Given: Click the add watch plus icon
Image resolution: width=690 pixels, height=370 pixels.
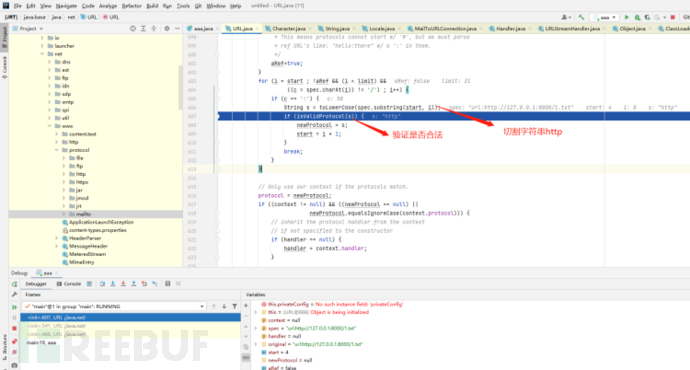Looking at the screenshot, I should [x=246, y=305].
